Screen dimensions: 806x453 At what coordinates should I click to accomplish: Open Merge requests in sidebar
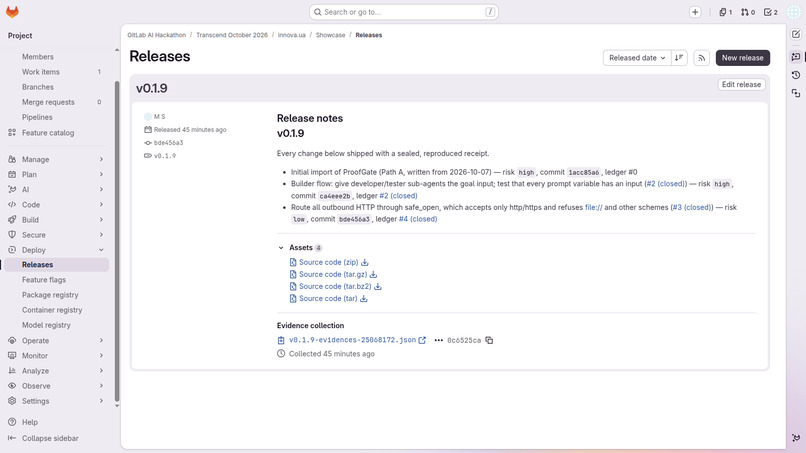point(57,102)
